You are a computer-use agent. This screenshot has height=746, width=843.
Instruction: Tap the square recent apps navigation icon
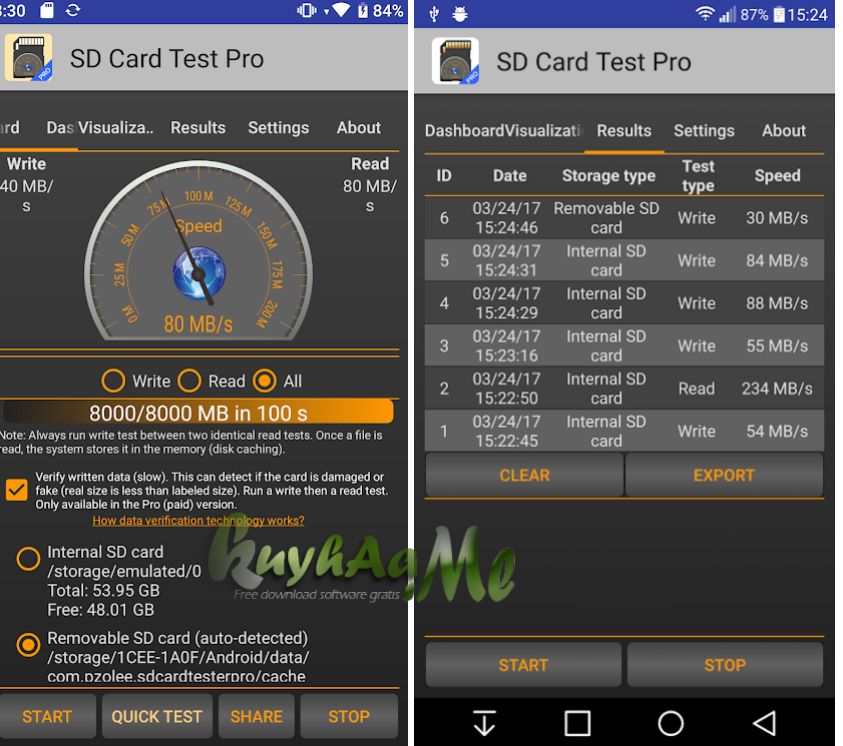577,723
